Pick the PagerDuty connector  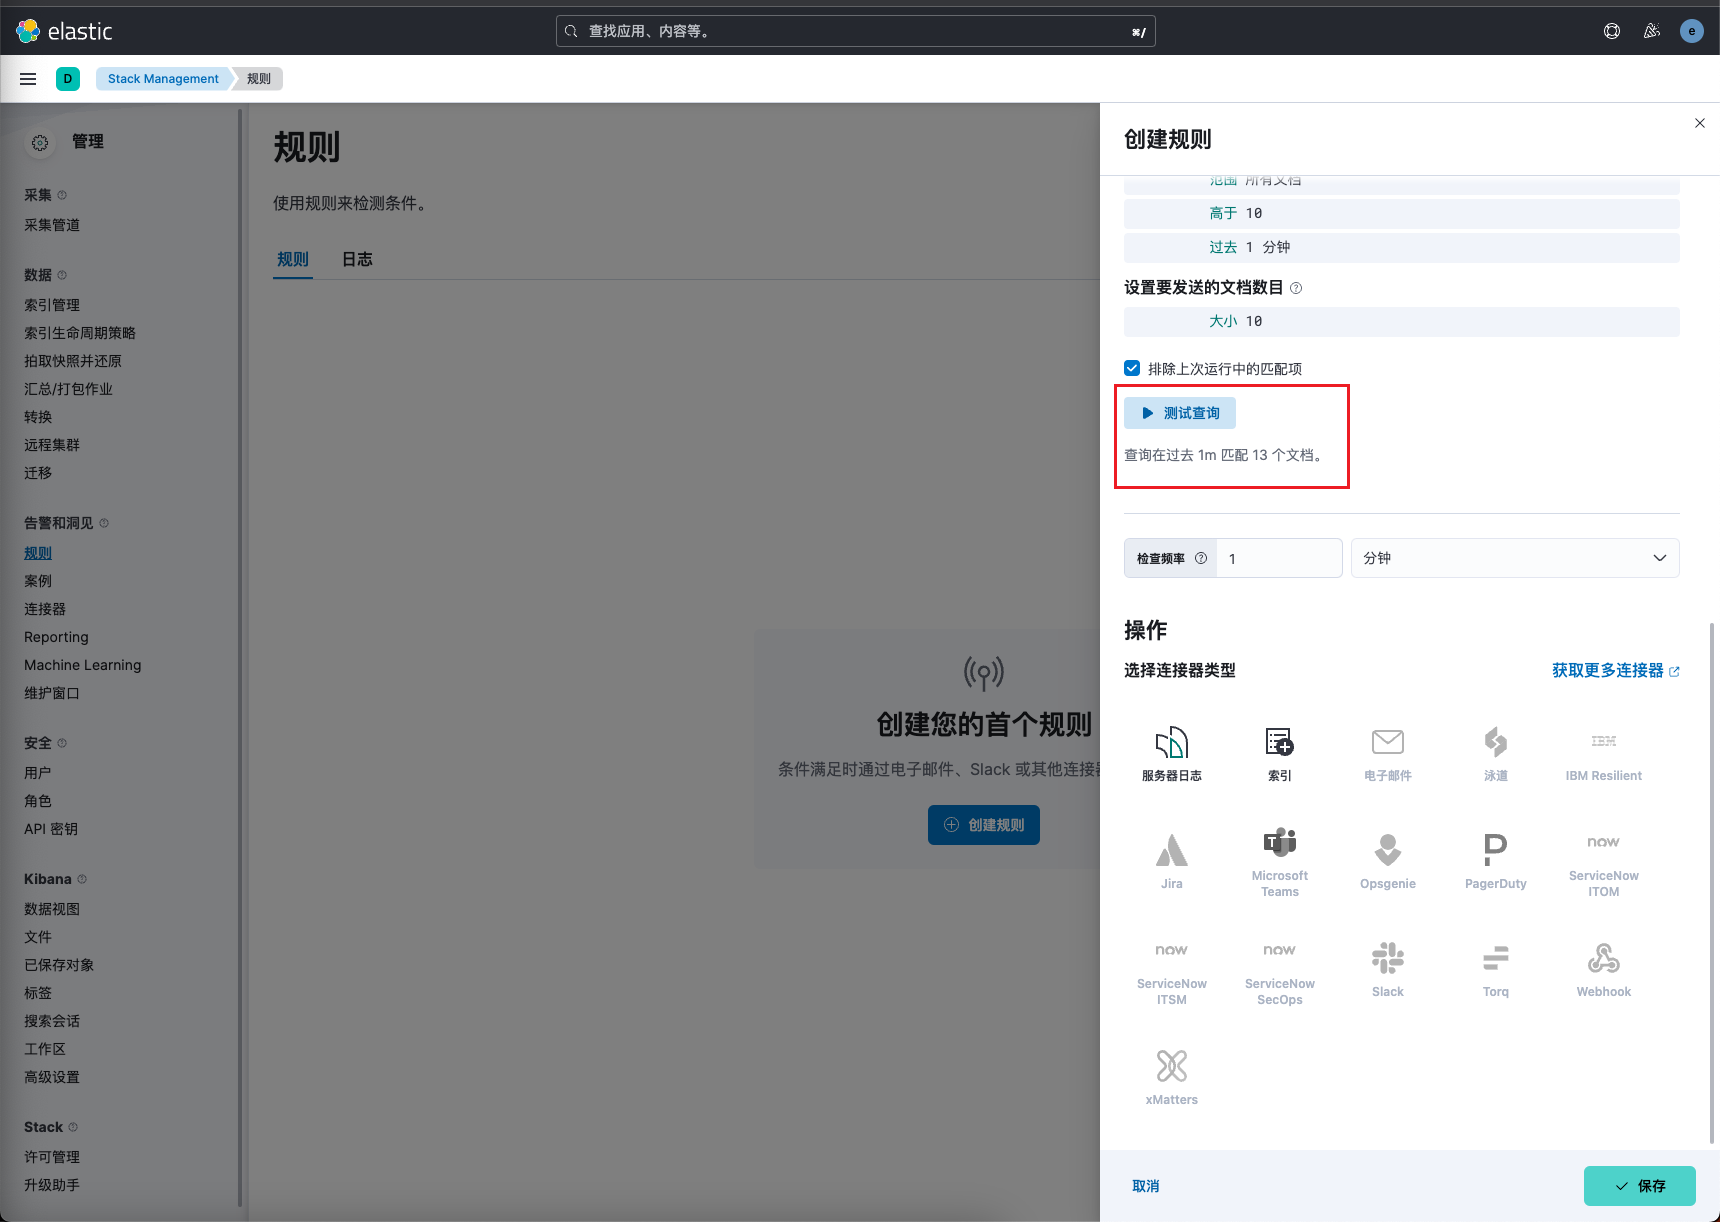tap(1495, 861)
